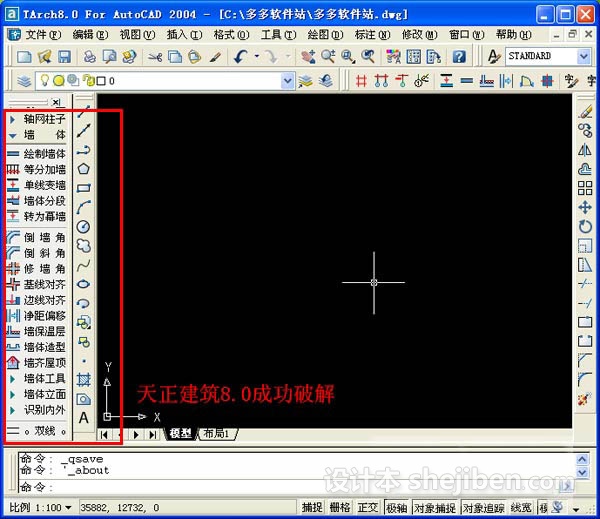Run the 墙保温层 command
Image resolution: width=600 pixels, height=519 pixels.
click(37, 331)
